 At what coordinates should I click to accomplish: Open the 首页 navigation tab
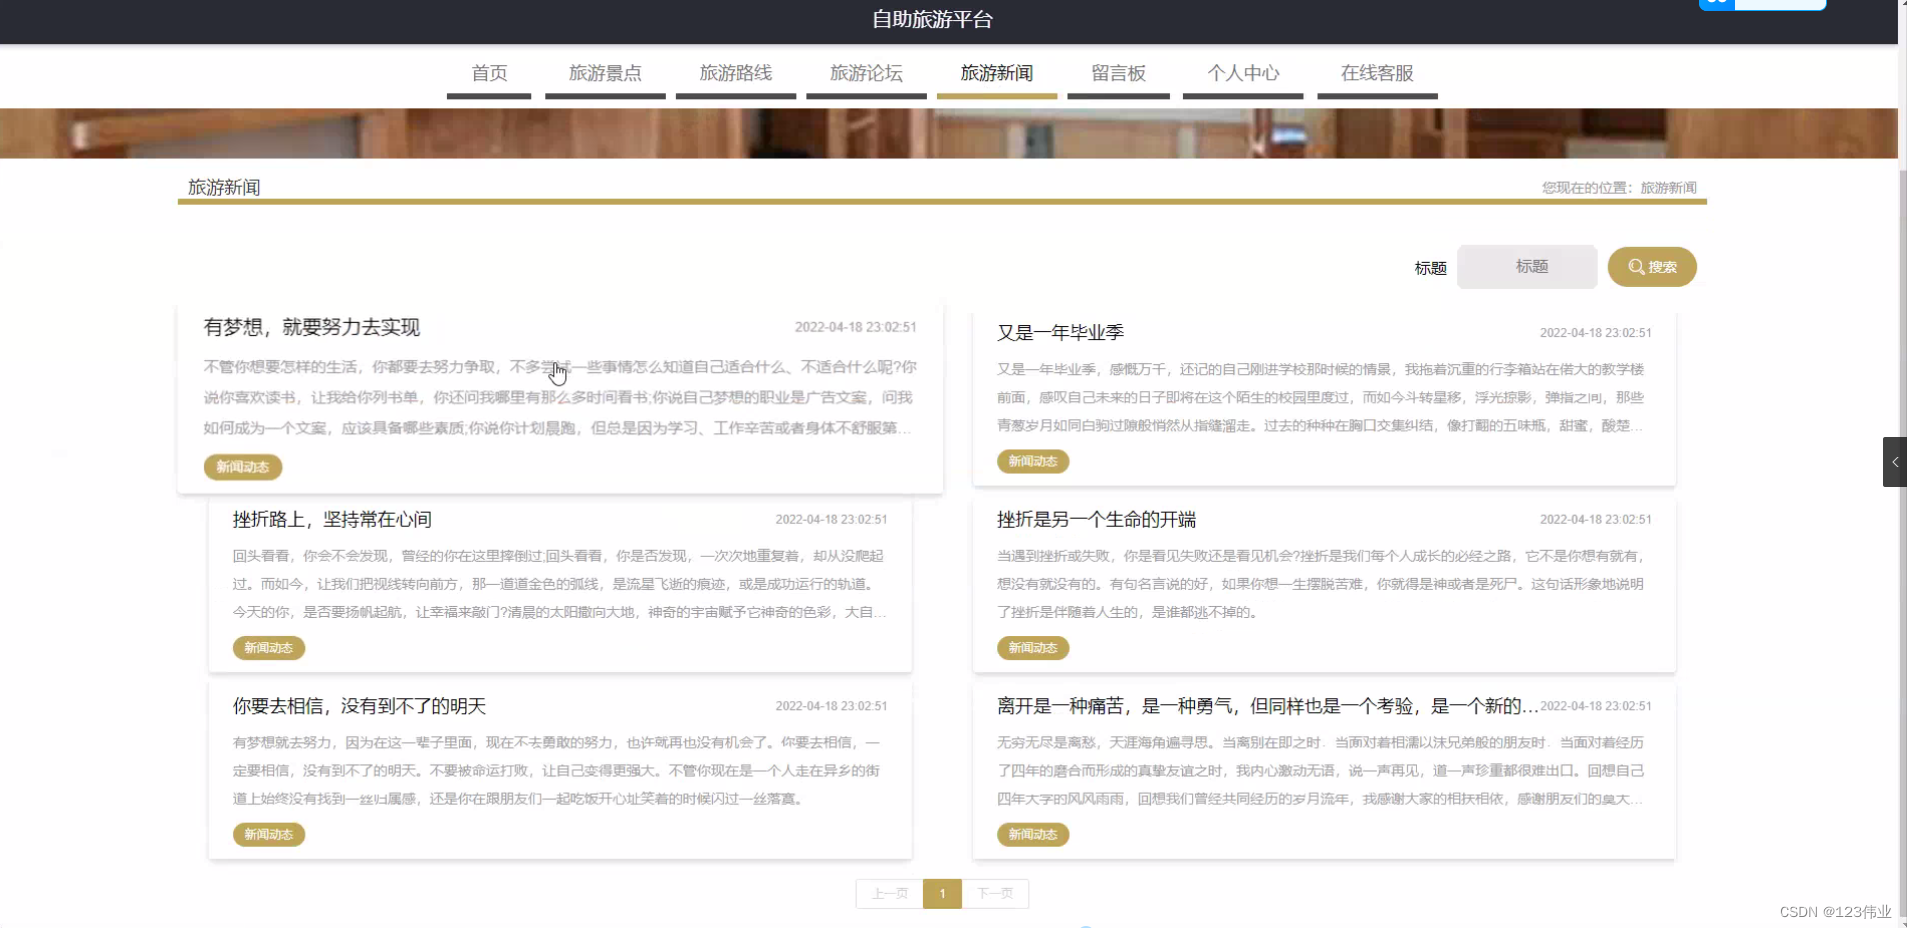click(x=488, y=73)
